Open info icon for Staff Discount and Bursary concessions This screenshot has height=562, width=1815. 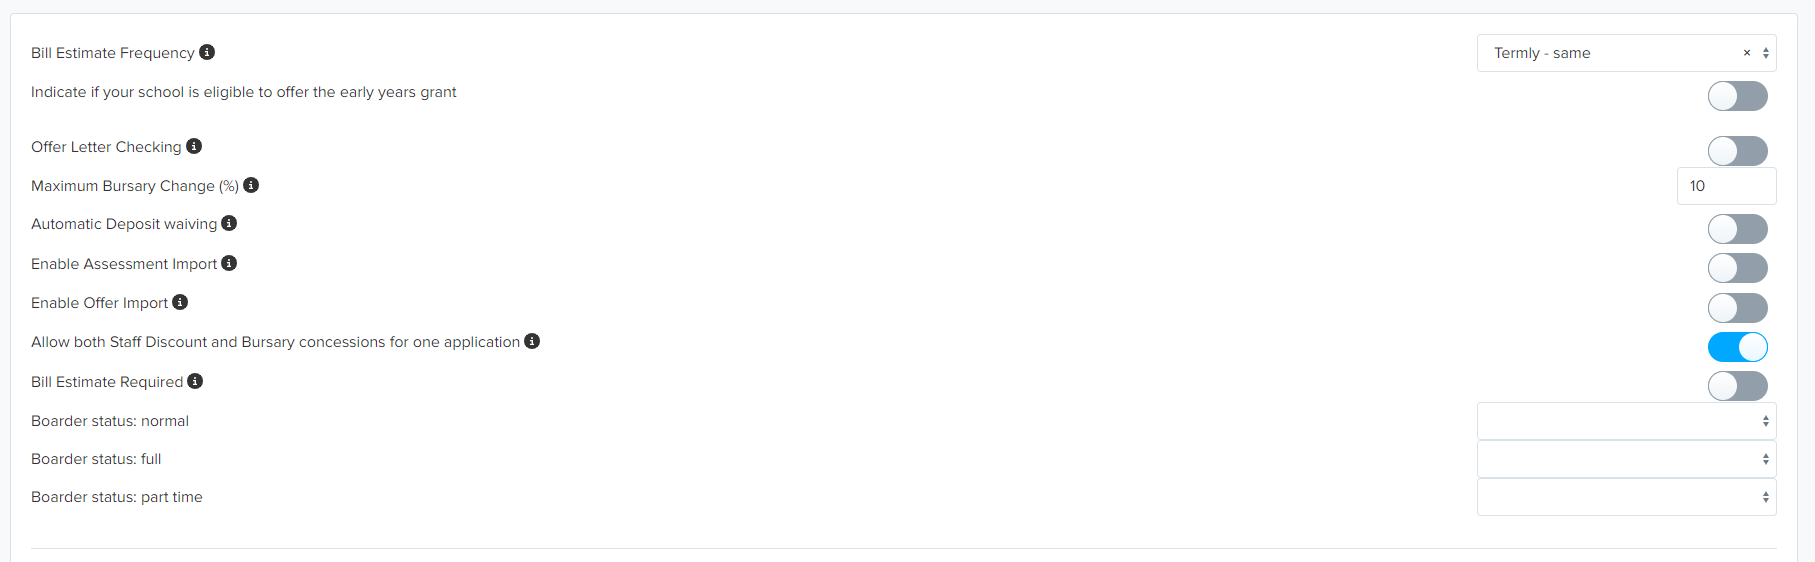[x=532, y=341]
